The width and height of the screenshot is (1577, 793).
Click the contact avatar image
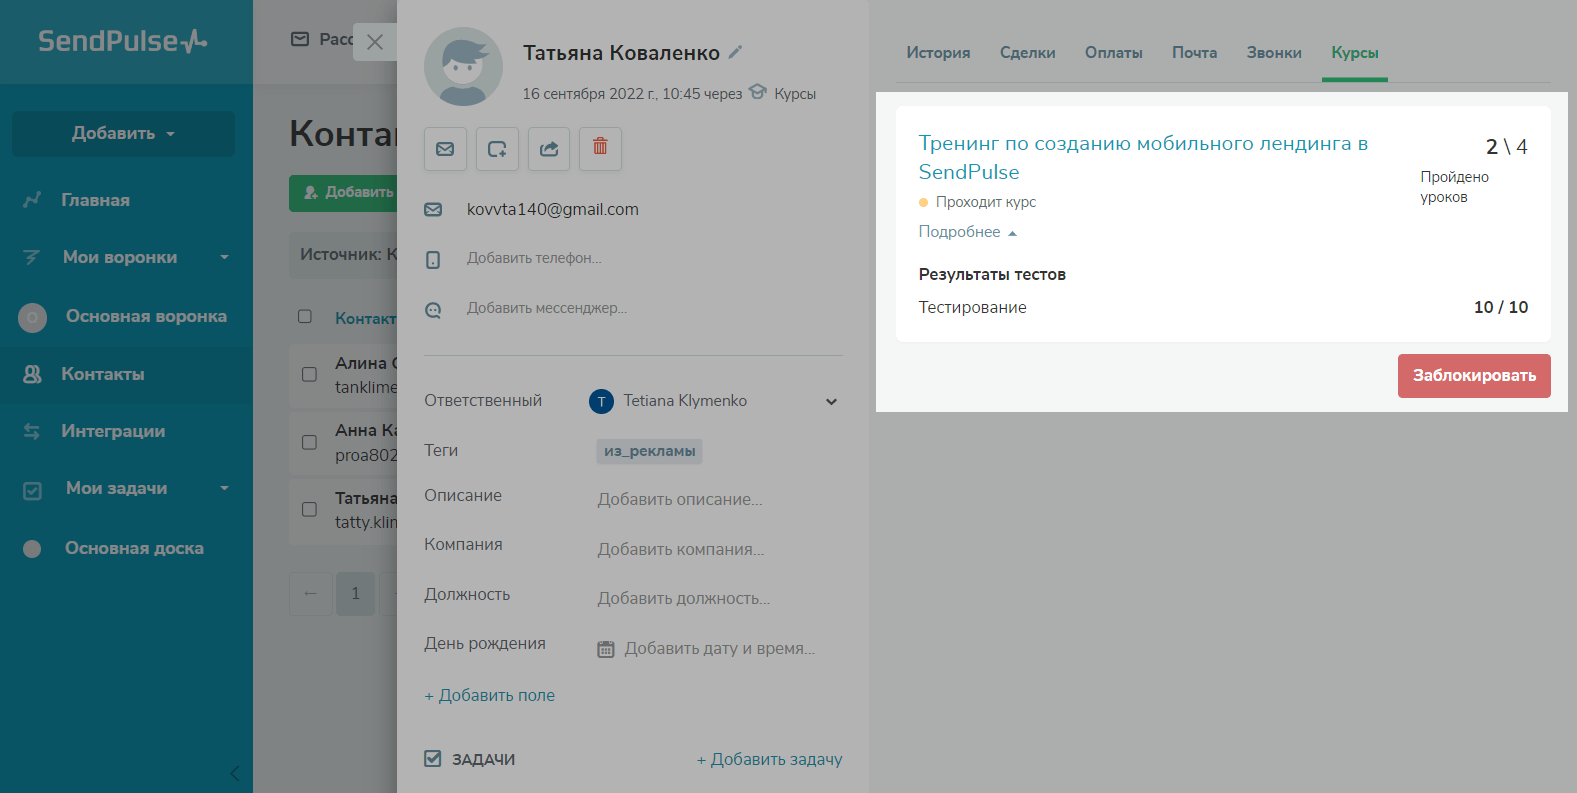[x=463, y=67]
